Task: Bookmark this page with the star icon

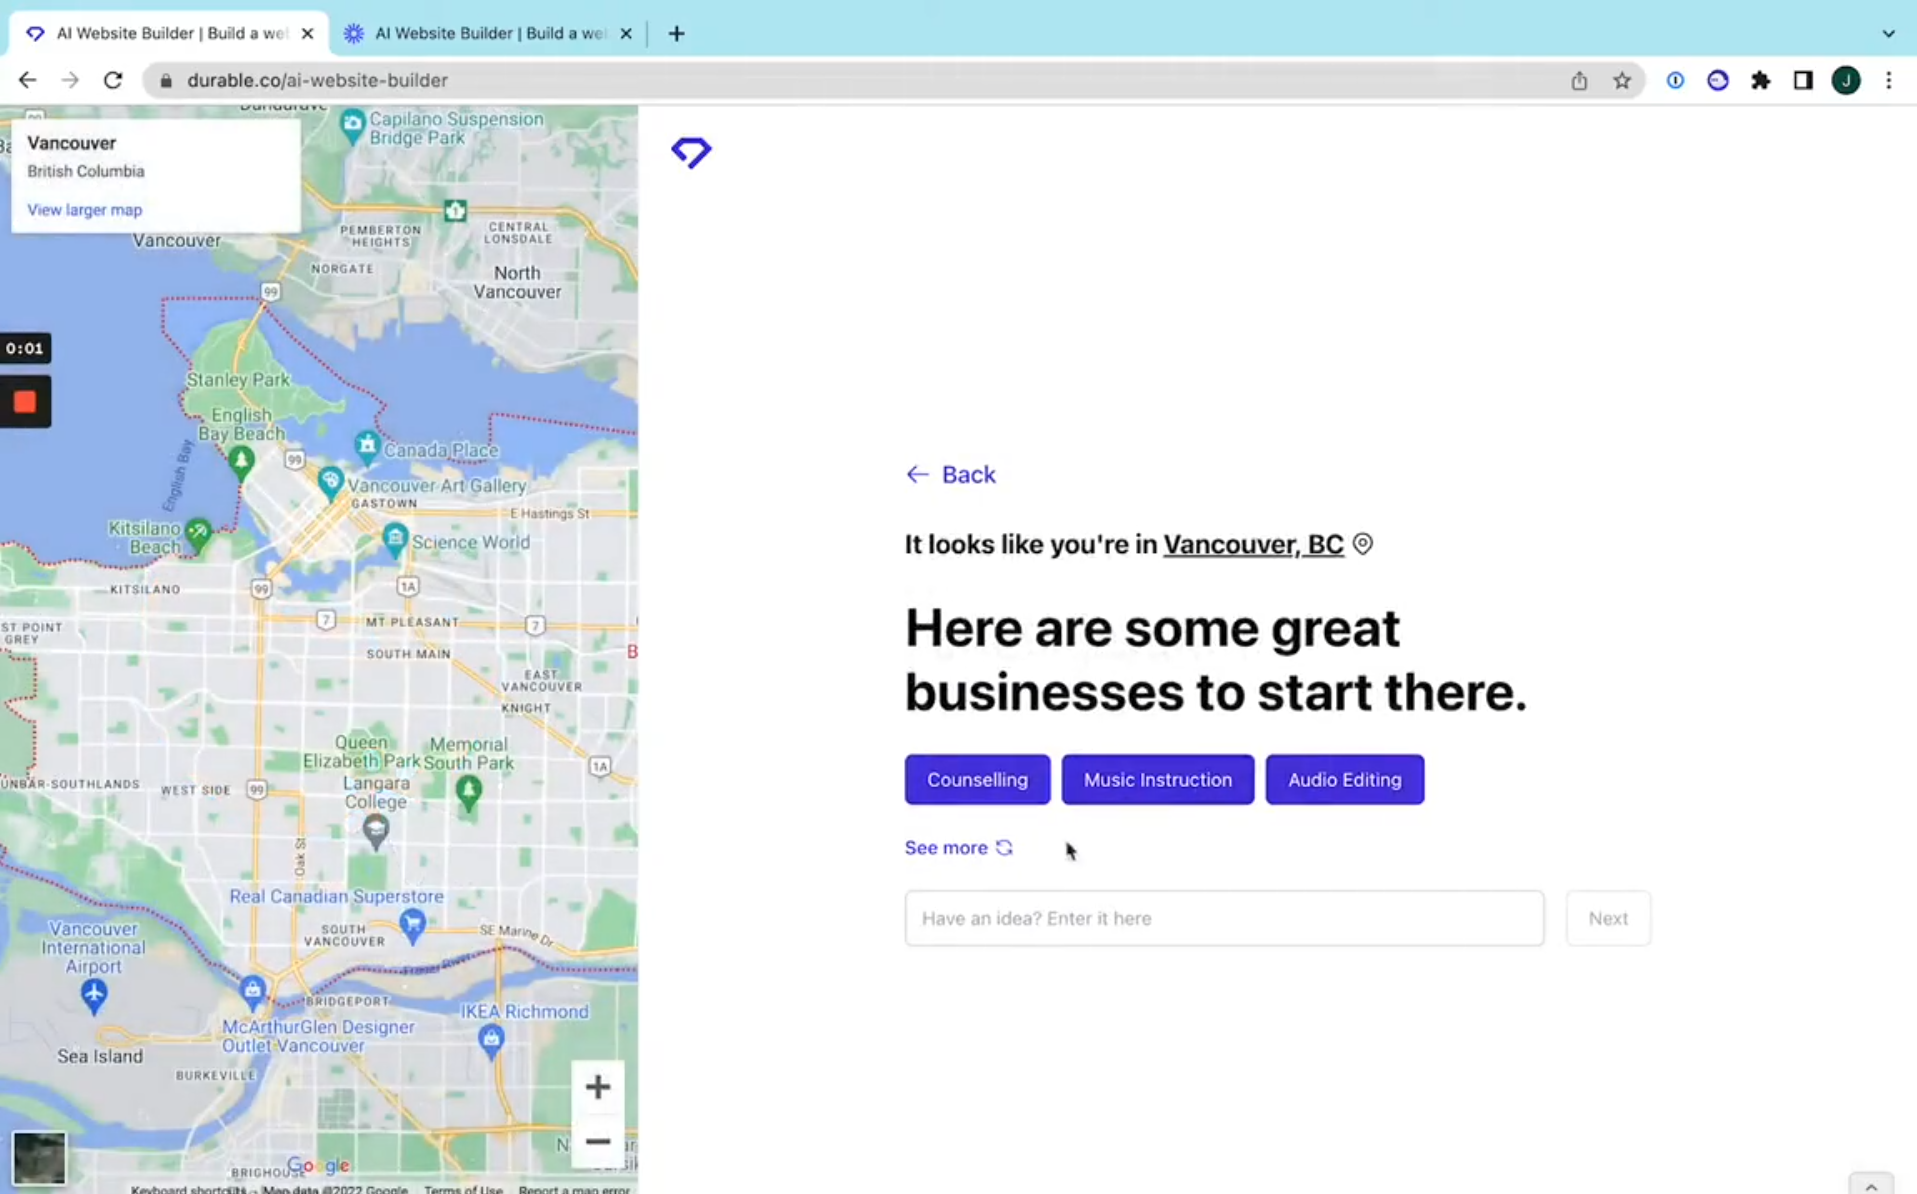Action: pyautogui.click(x=1621, y=80)
